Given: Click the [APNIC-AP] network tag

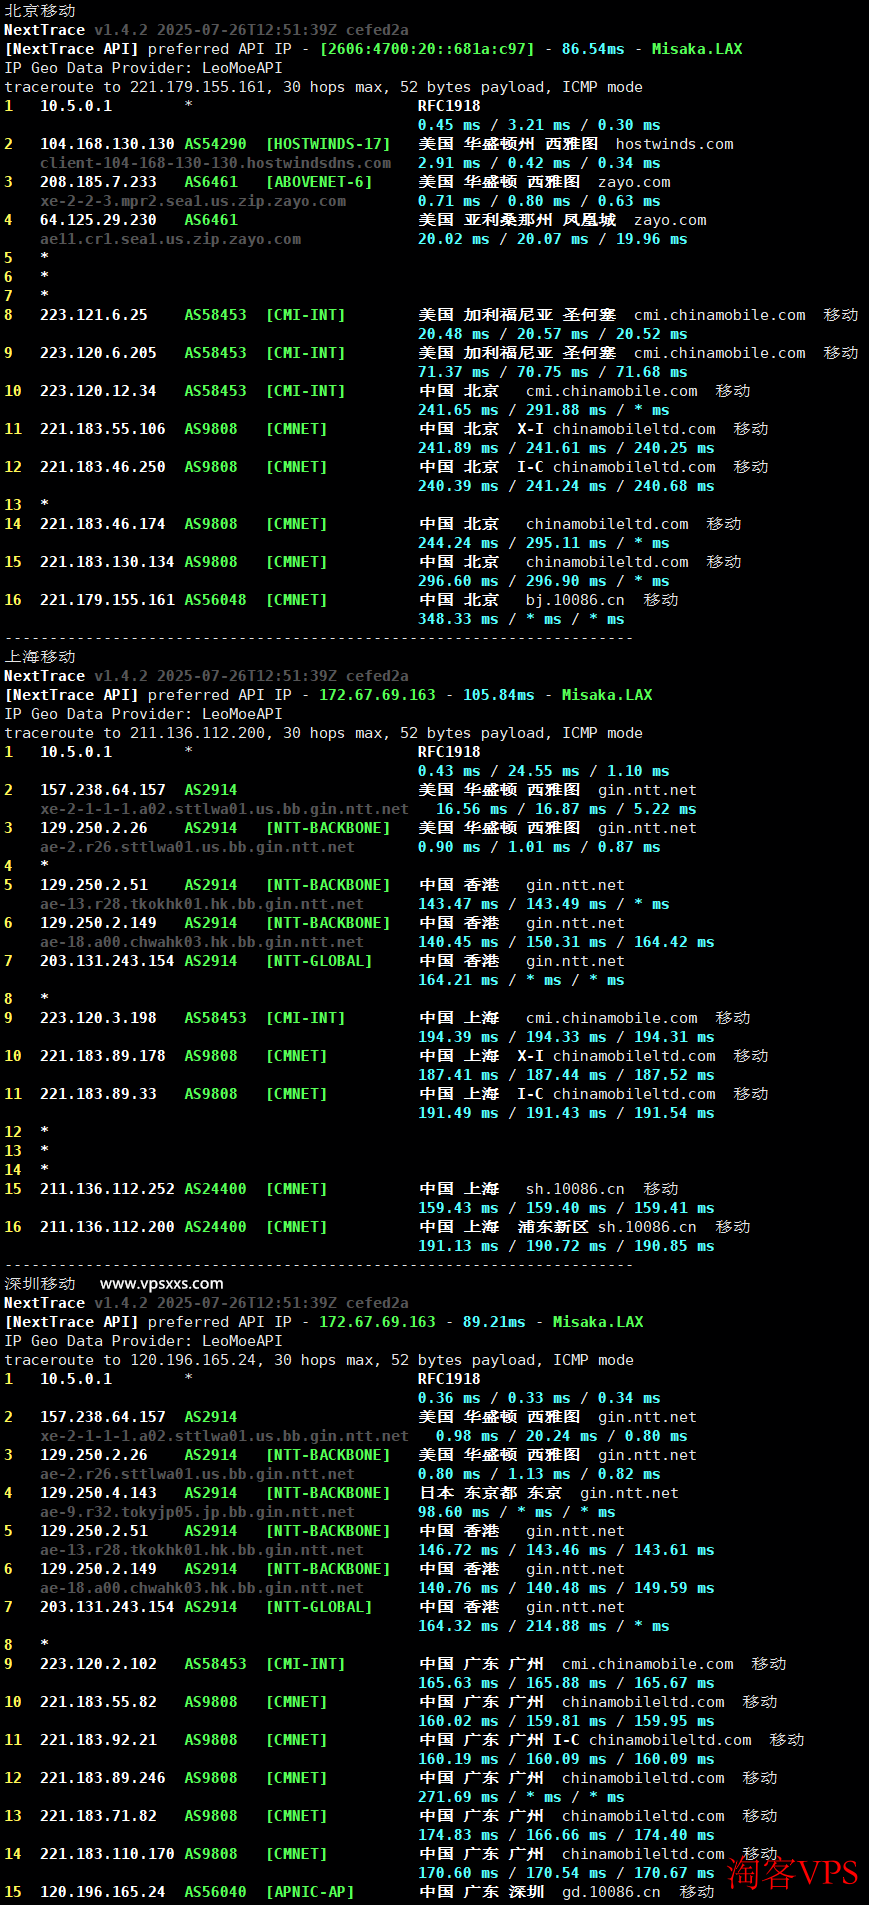Looking at the screenshot, I should (310, 1892).
